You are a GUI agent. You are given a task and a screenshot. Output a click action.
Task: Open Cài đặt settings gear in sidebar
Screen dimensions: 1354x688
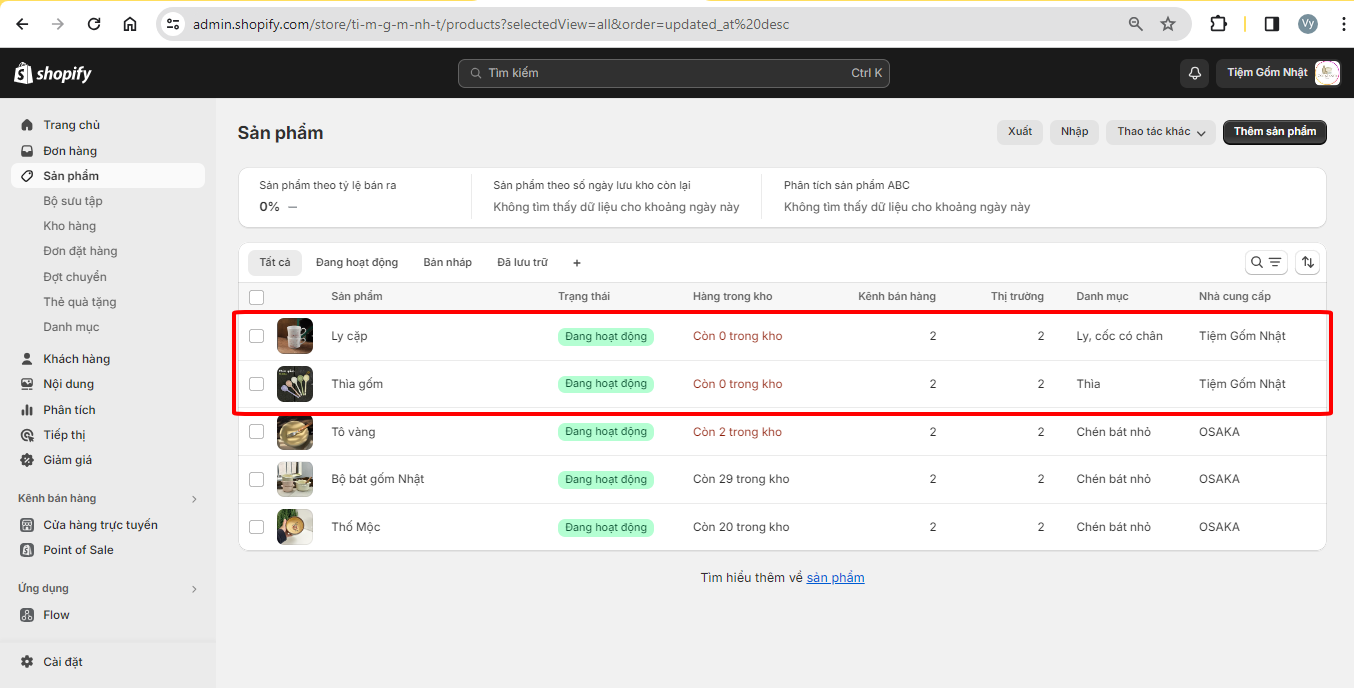point(27,662)
